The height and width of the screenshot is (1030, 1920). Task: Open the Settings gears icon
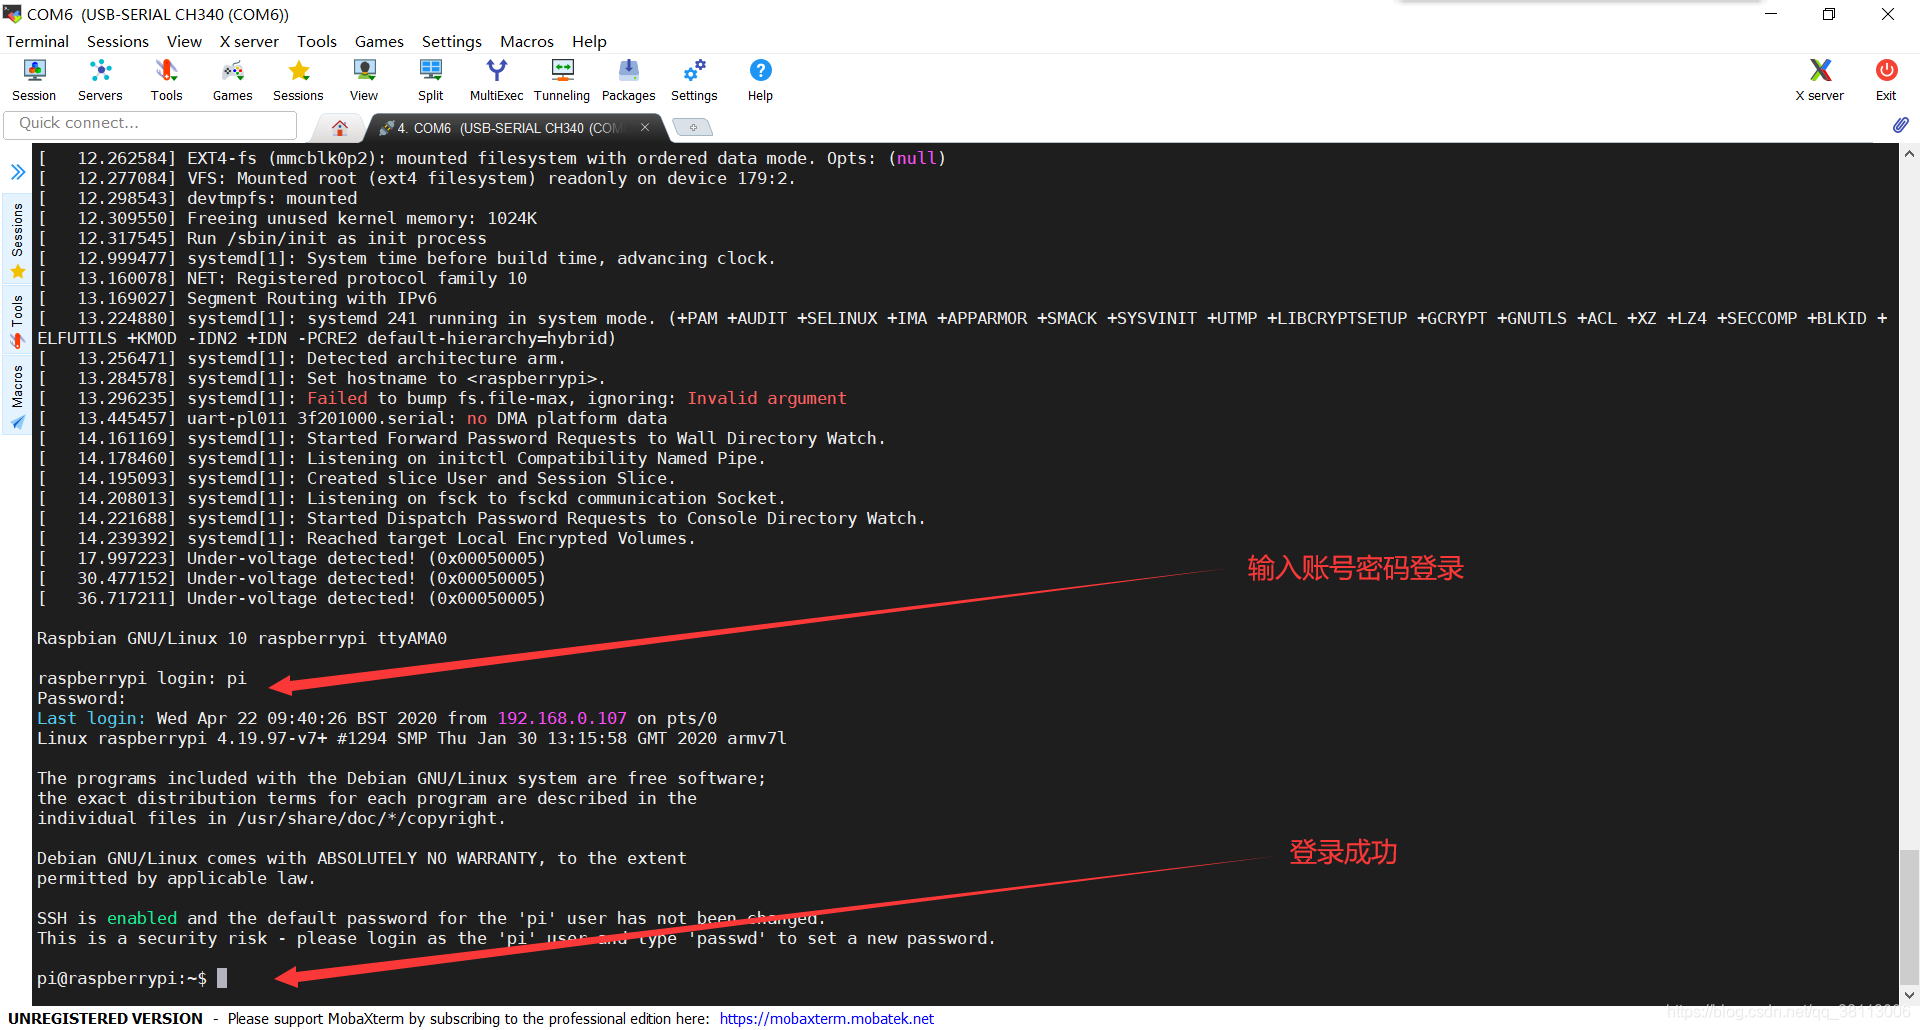pos(694,80)
